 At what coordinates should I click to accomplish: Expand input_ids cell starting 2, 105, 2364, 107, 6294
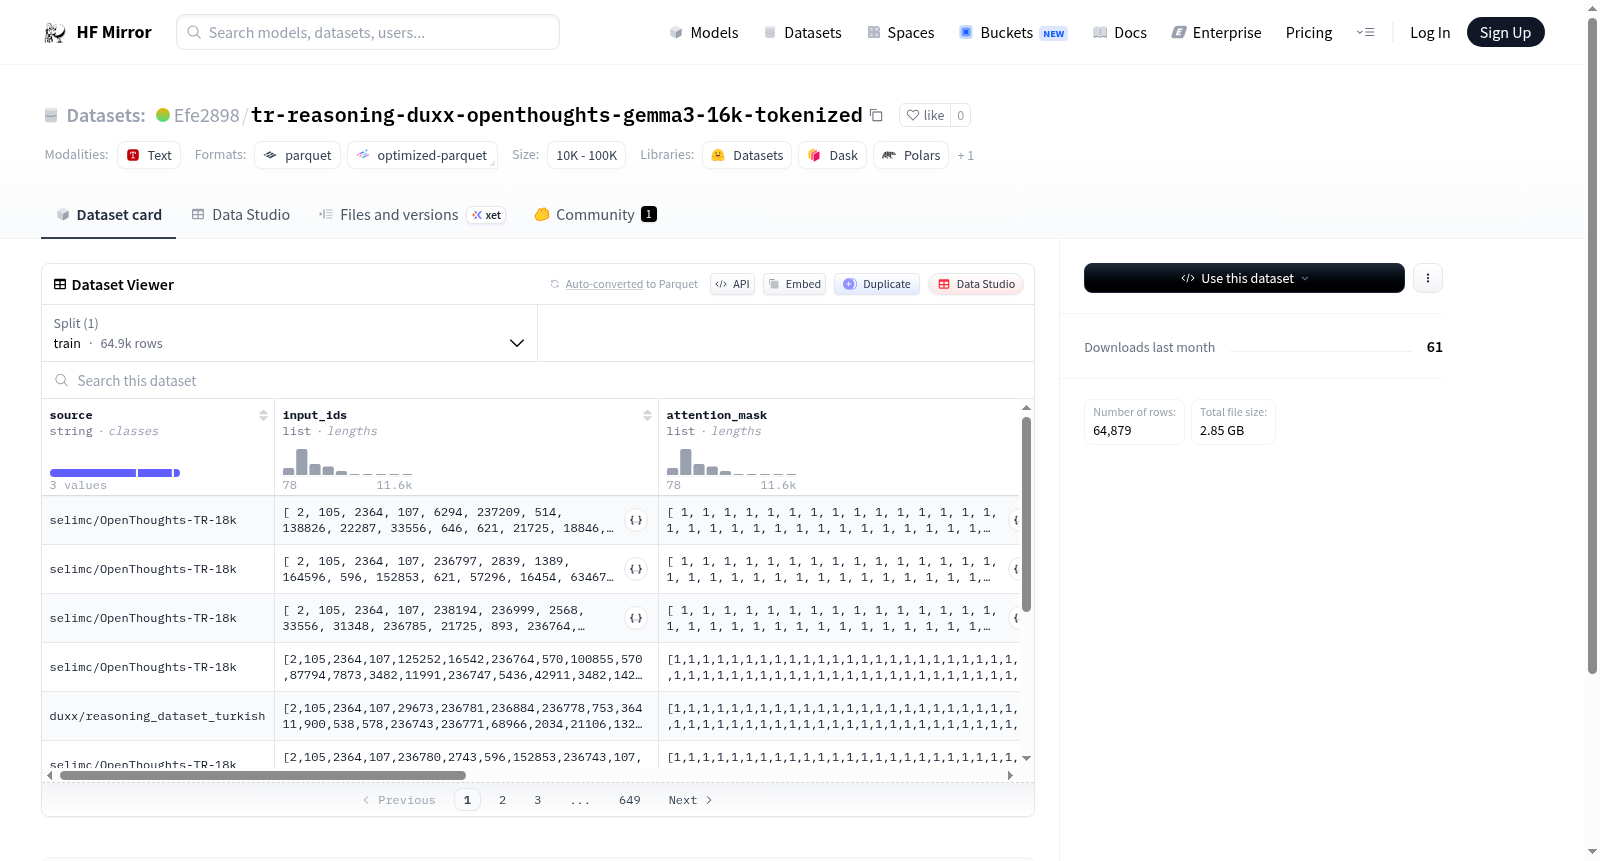tap(636, 520)
